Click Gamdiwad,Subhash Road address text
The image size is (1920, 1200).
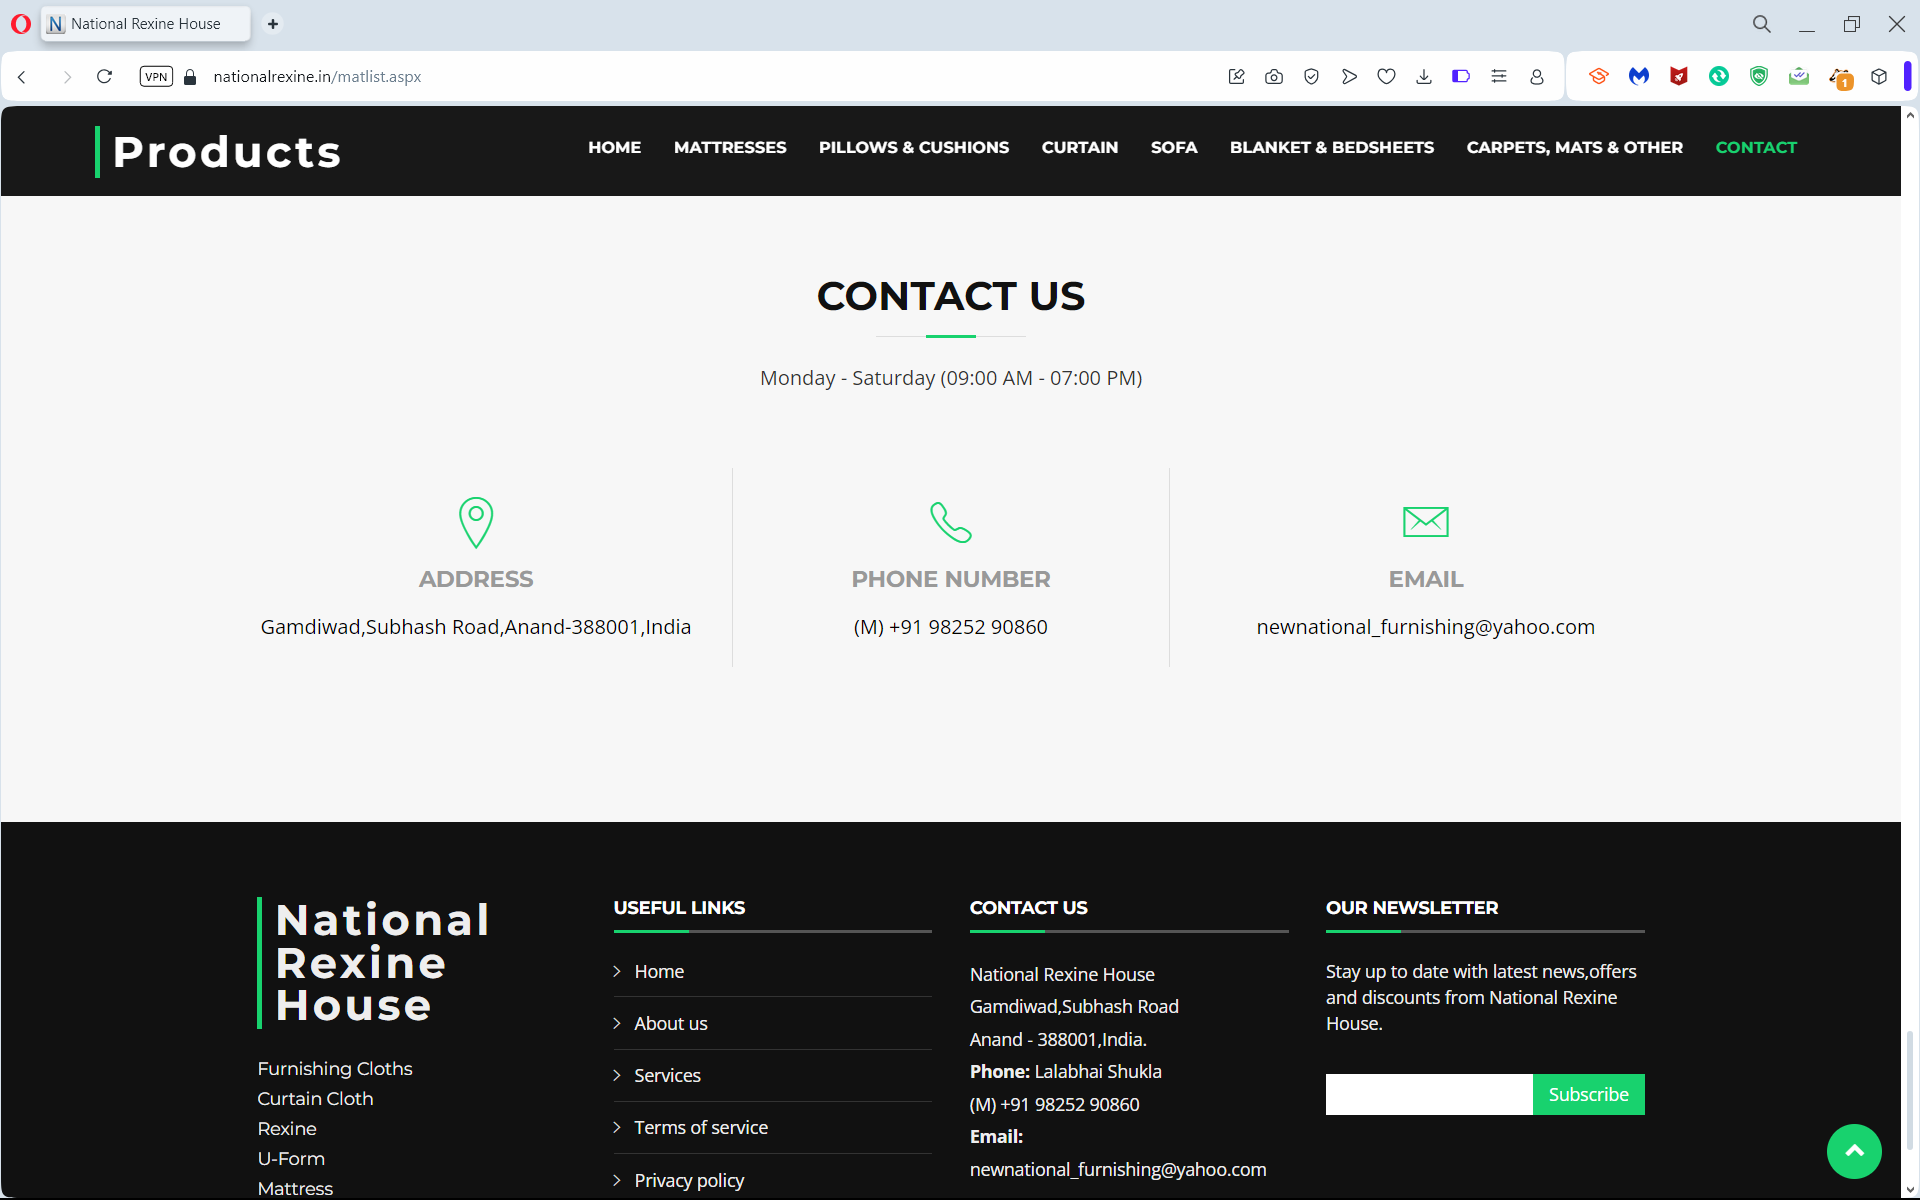[476, 627]
